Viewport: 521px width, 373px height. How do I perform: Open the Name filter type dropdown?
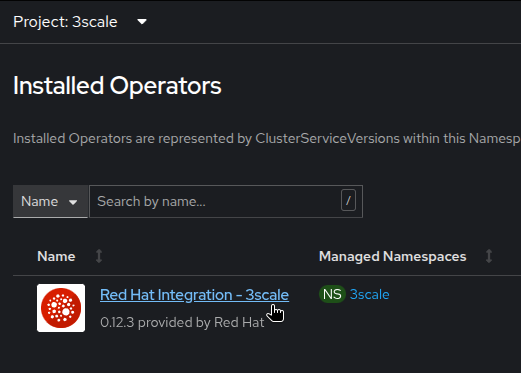(50, 201)
